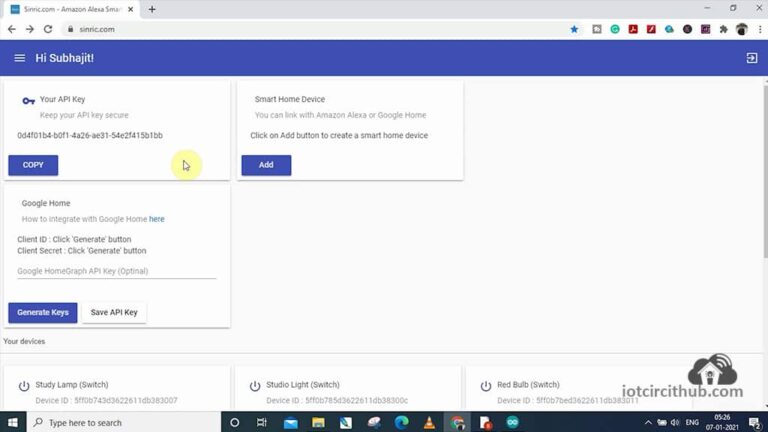Click the Generate Keys button
Screen dimensions: 768x432
point(42,313)
